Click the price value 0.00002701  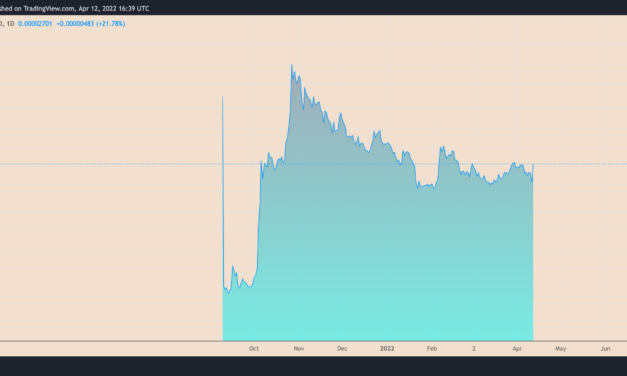[35, 24]
